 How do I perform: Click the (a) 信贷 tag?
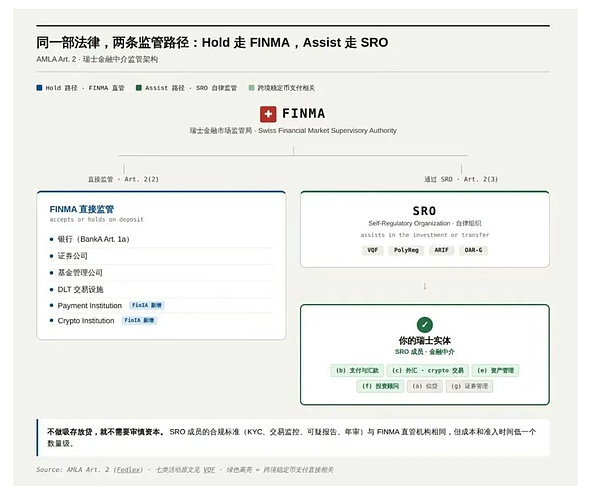(424, 386)
